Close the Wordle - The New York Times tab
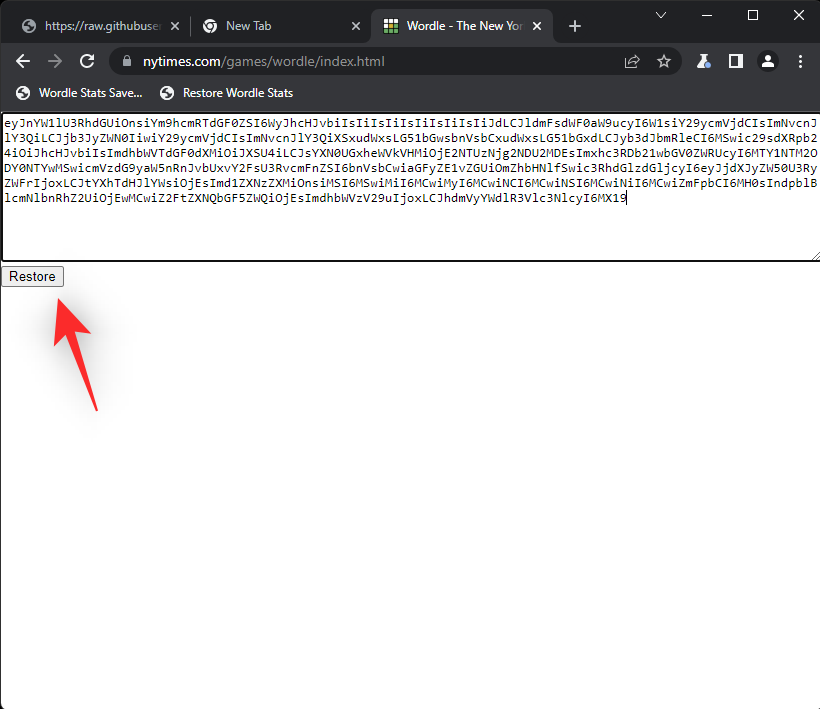Viewport: 820px width, 709px height. pyautogui.click(x=541, y=26)
